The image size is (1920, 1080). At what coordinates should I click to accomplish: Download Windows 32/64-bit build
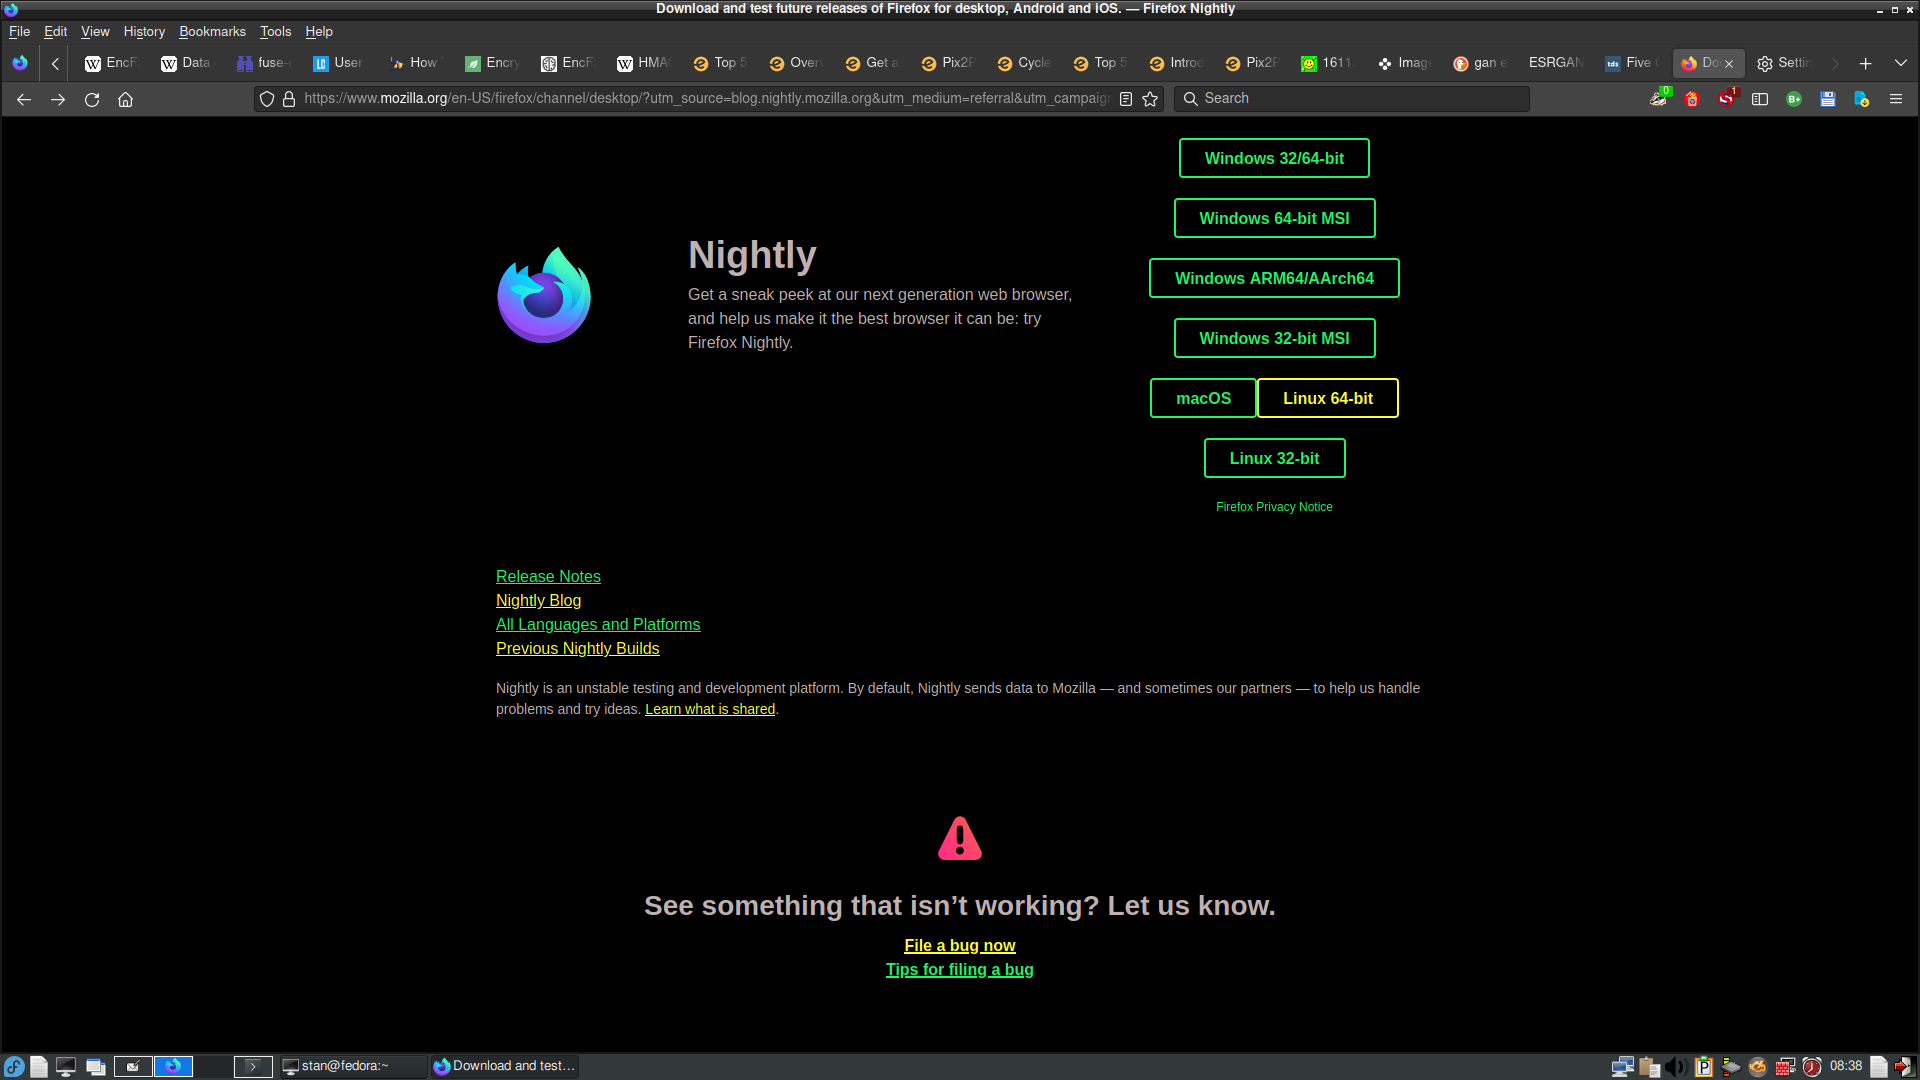tap(1274, 158)
